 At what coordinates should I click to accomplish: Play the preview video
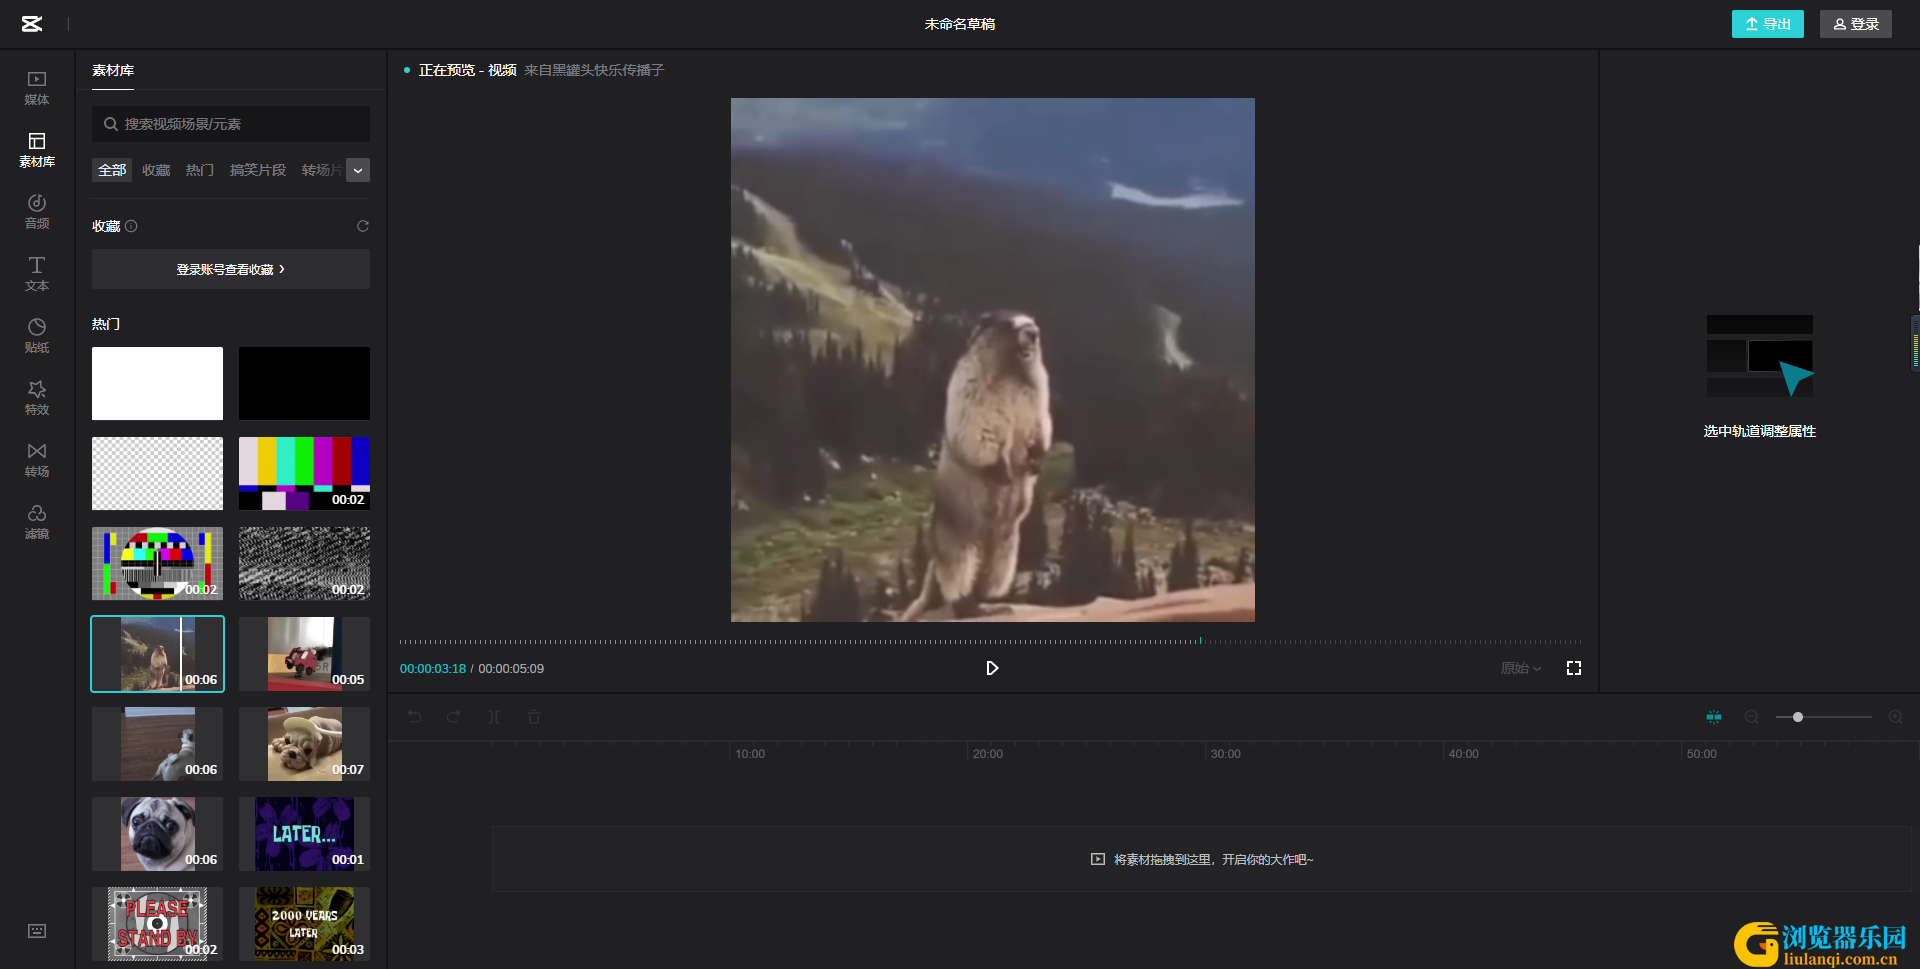992,668
